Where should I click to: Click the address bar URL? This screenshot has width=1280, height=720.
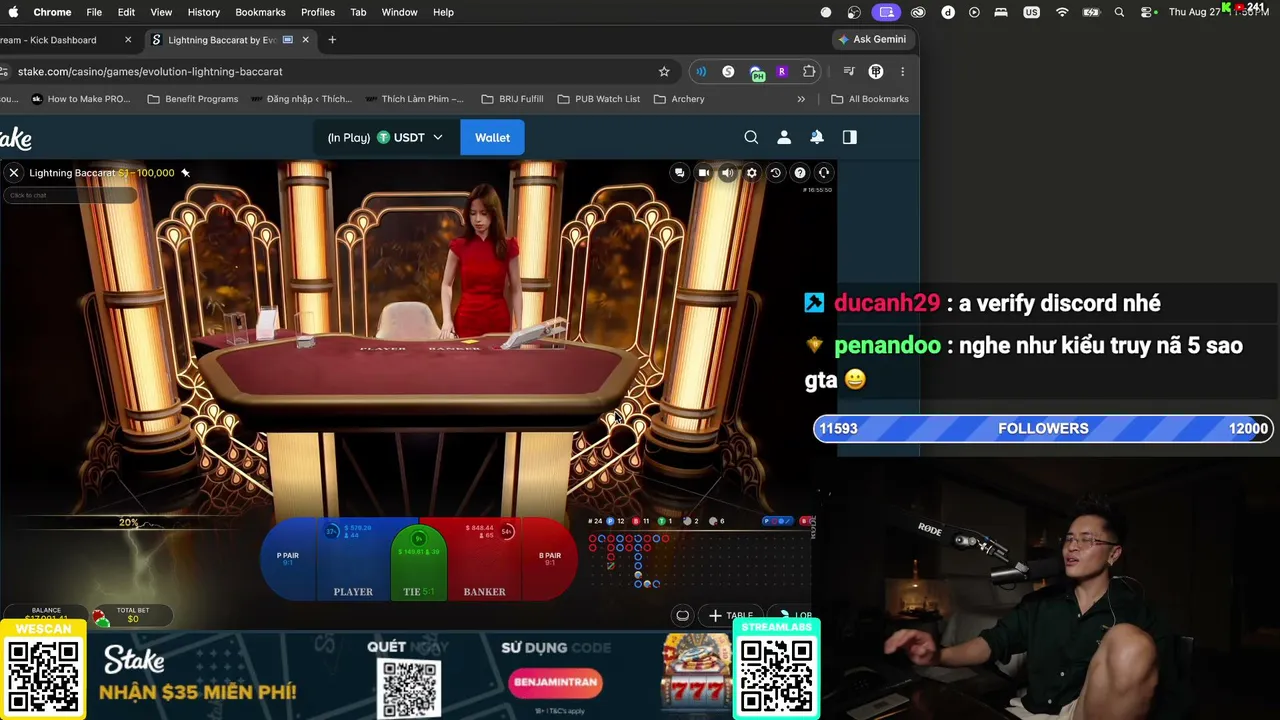click(150, 72)
